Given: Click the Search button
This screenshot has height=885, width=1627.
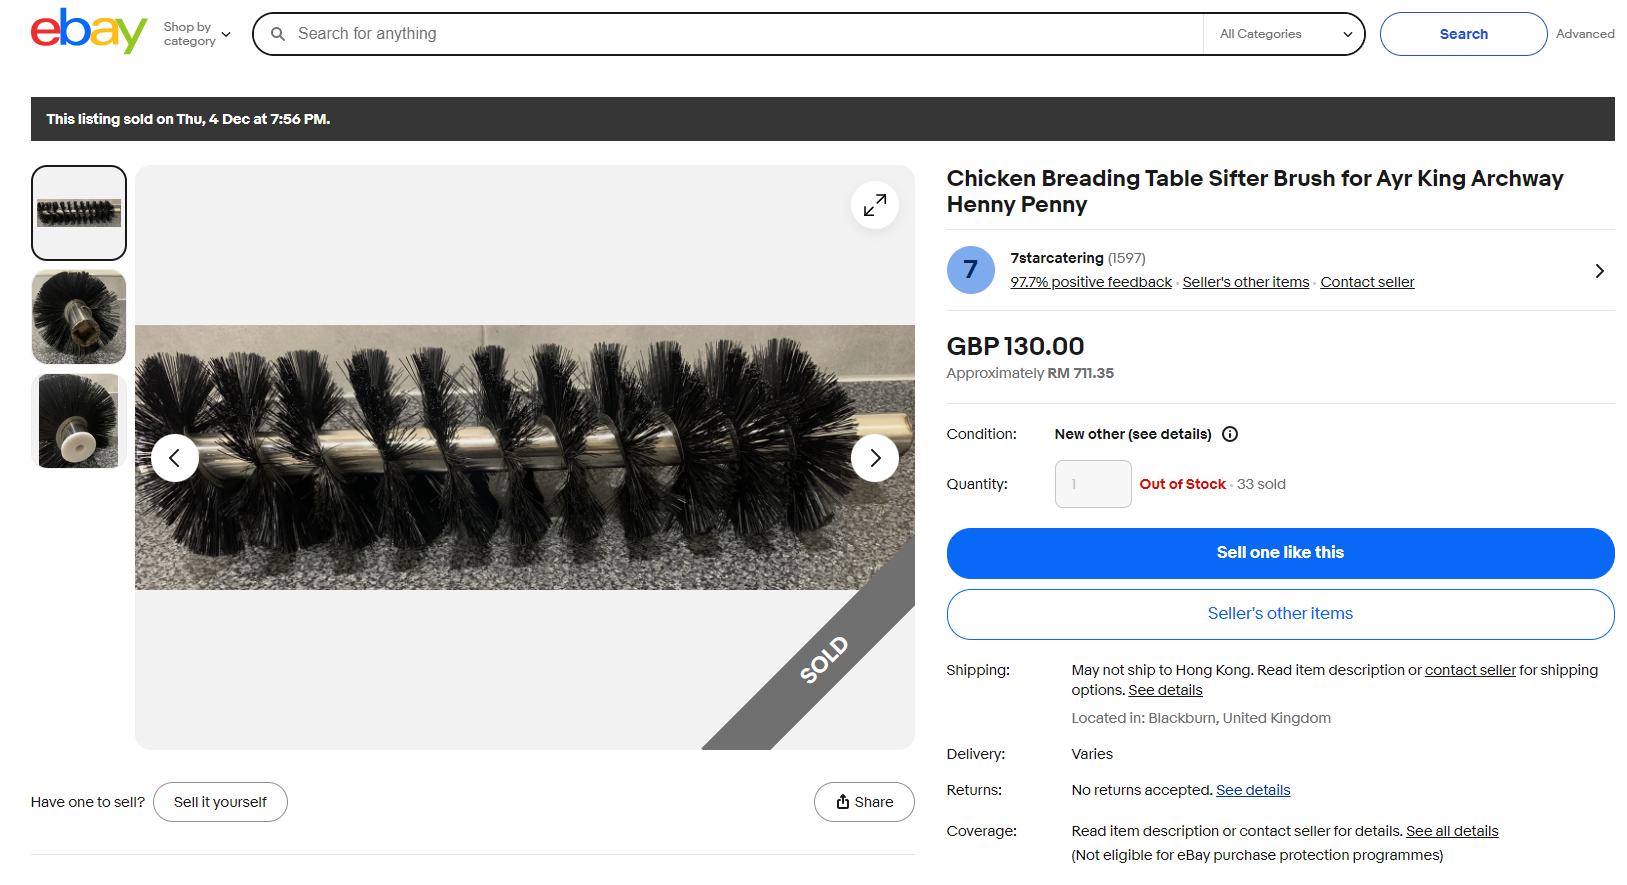Looking at the screenshot, I should click(x=1463, y=34).
